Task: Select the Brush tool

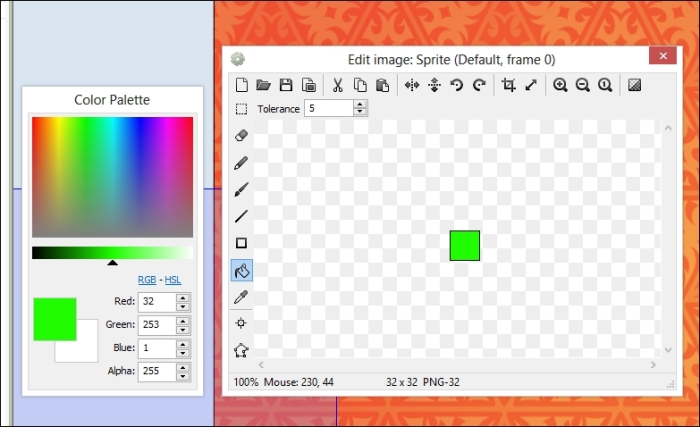Action: [x=241, y=189]
